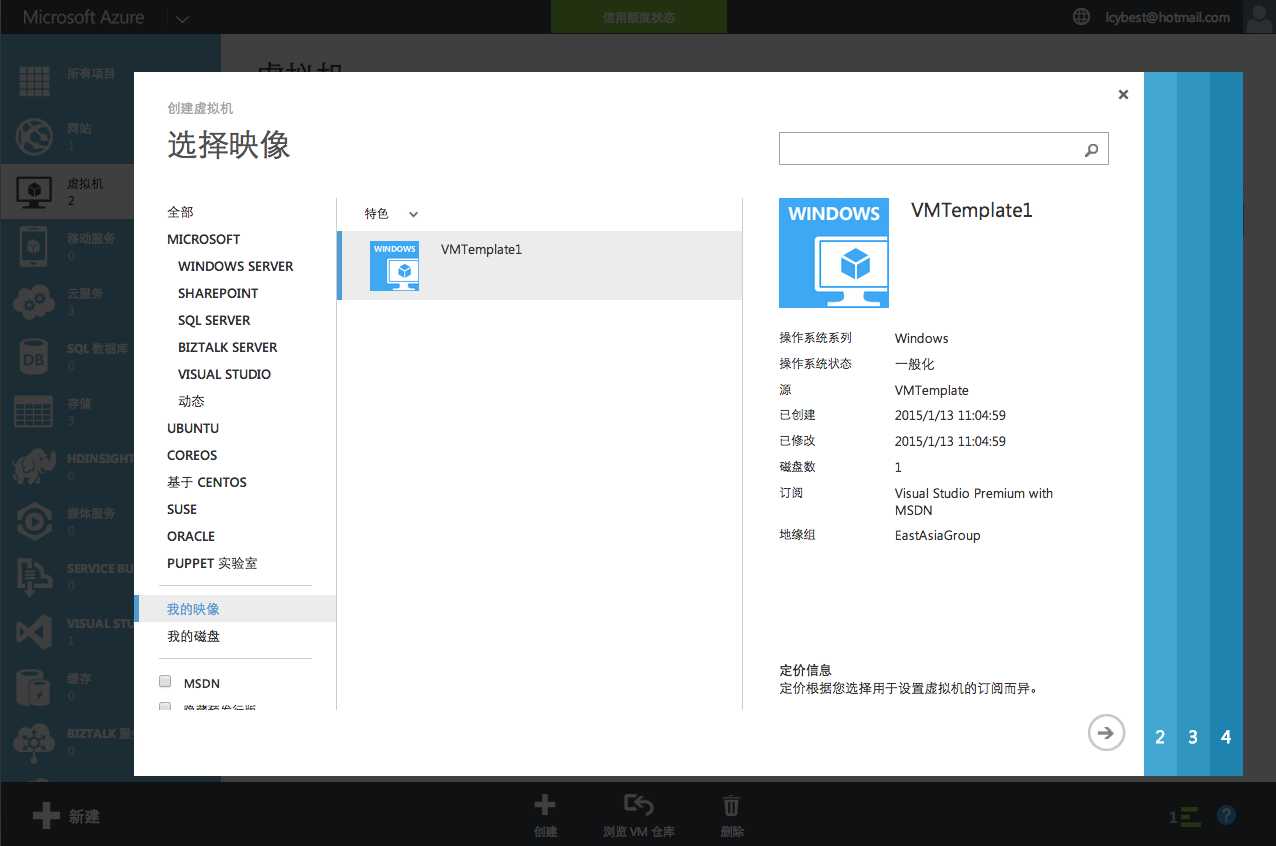Click the source value VMTemplate
The image size is (1276, 846).
click(932, 390)
